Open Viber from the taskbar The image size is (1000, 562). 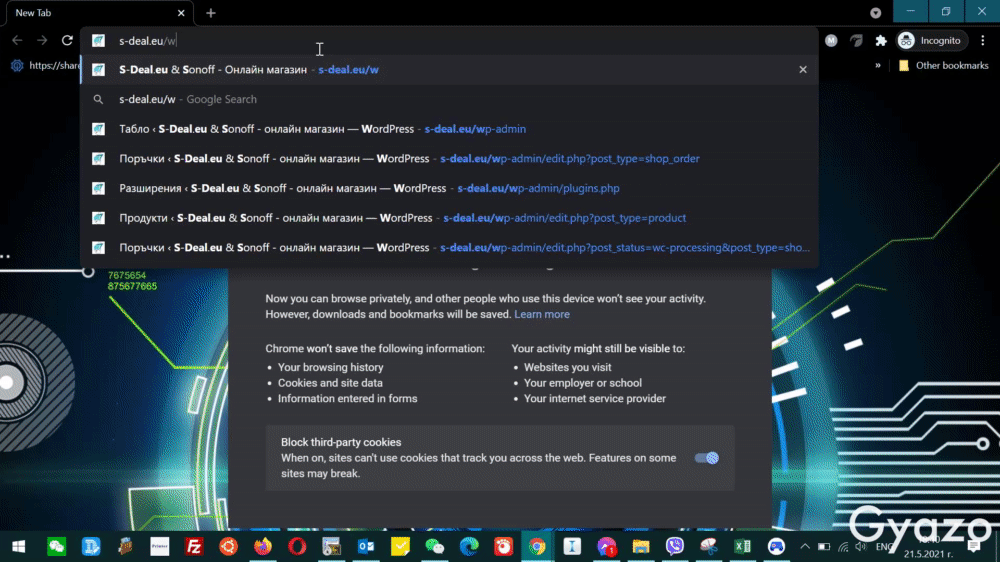[x=675, y=547]
